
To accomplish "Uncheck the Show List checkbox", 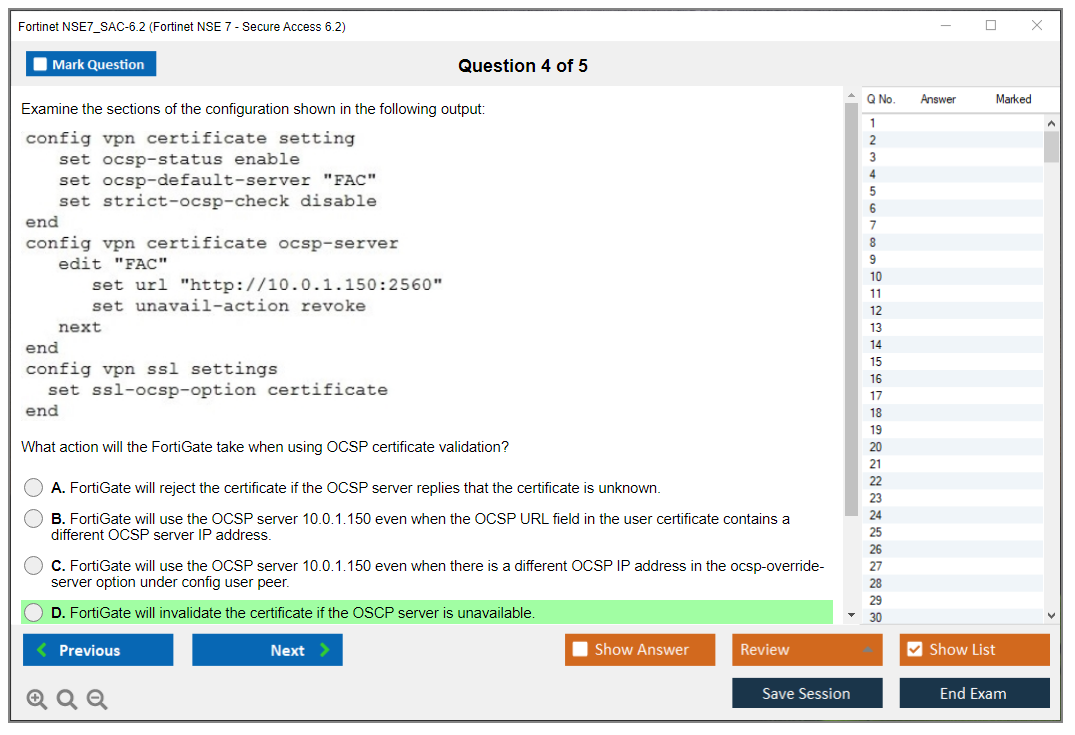I will click(x=914, y=650).
